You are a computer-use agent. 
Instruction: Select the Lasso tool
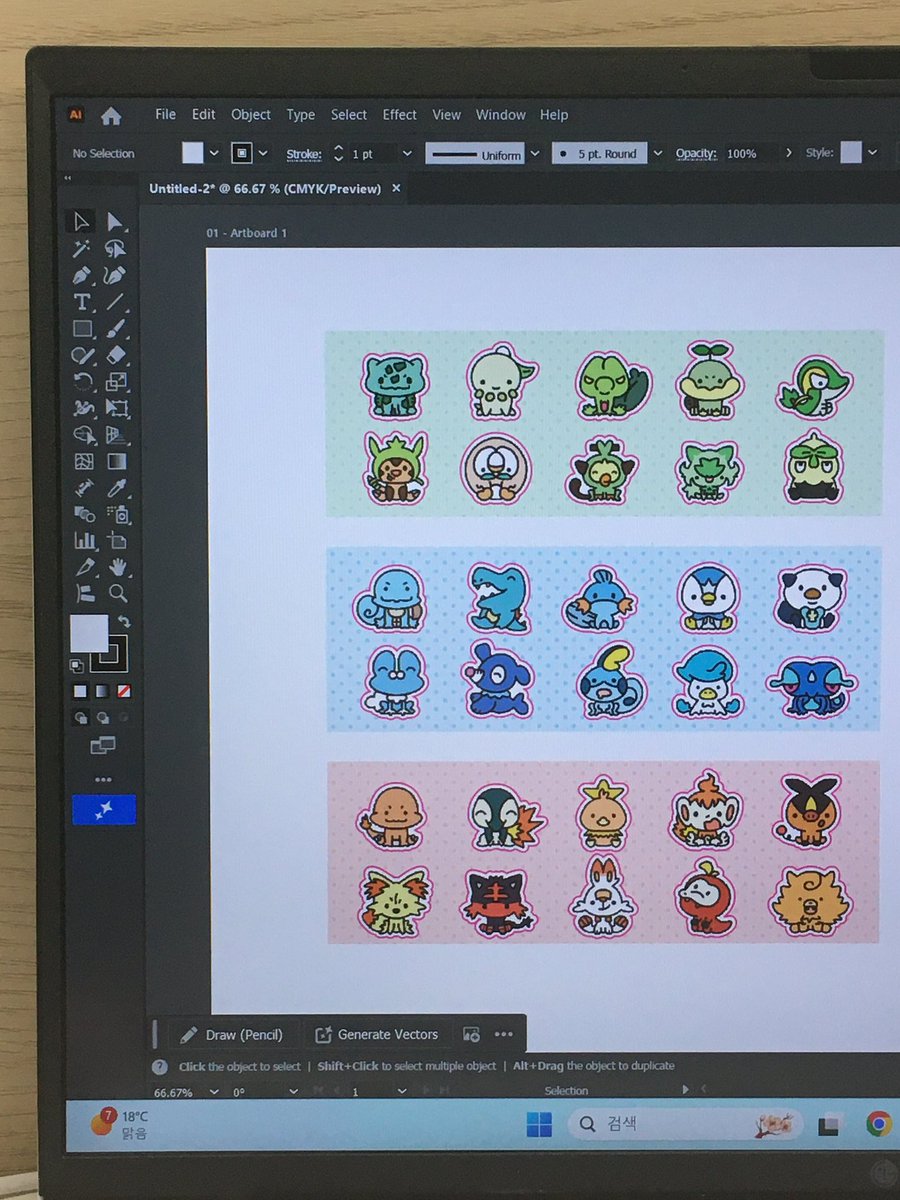[x=116, y=248]
